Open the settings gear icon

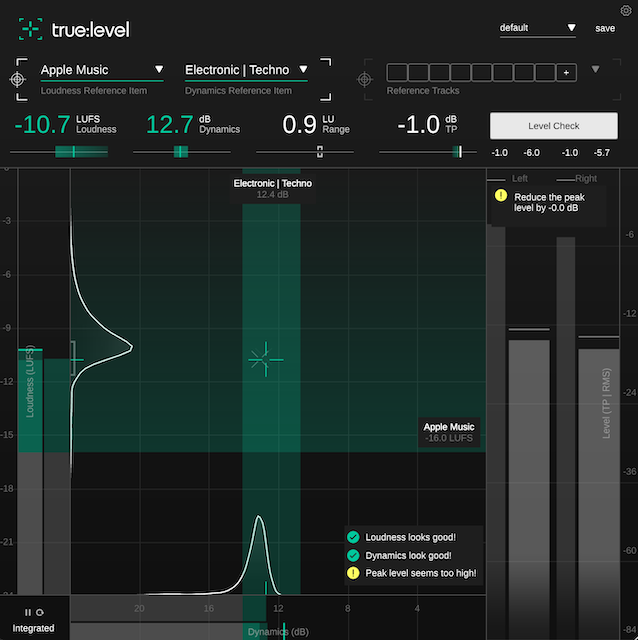click(625, 10)
